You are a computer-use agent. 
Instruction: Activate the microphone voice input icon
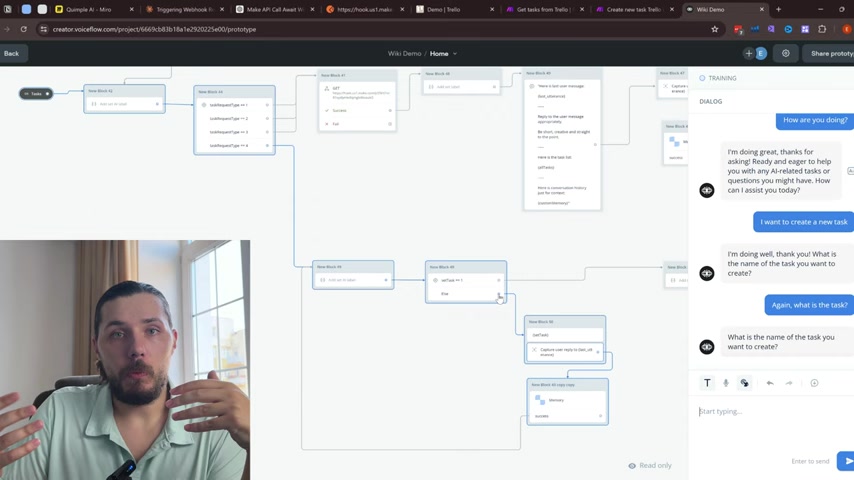click(725, 383)
